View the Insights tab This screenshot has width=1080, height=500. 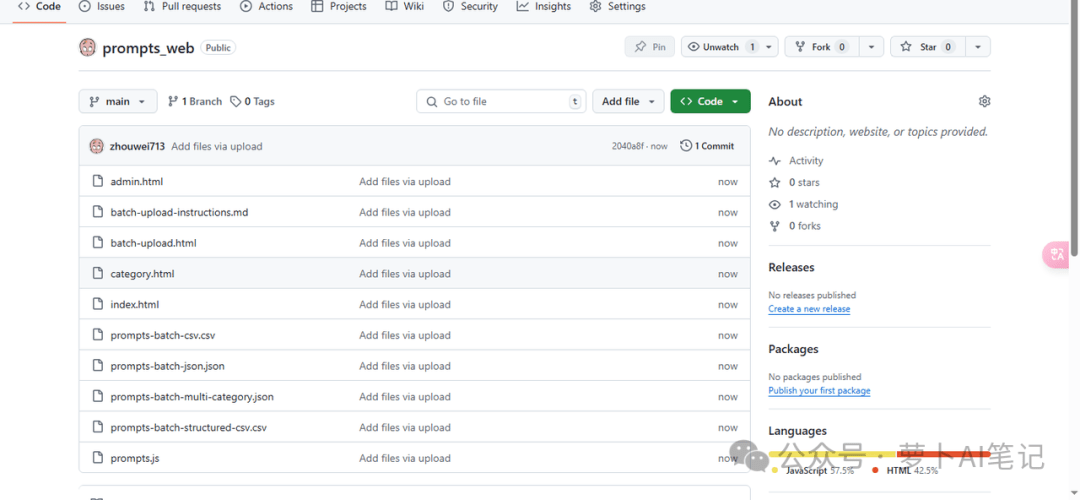point(544,7)
